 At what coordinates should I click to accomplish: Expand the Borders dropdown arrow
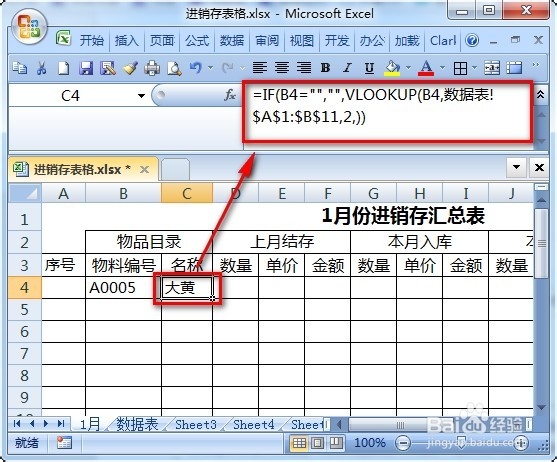click(x=475, y=67)
